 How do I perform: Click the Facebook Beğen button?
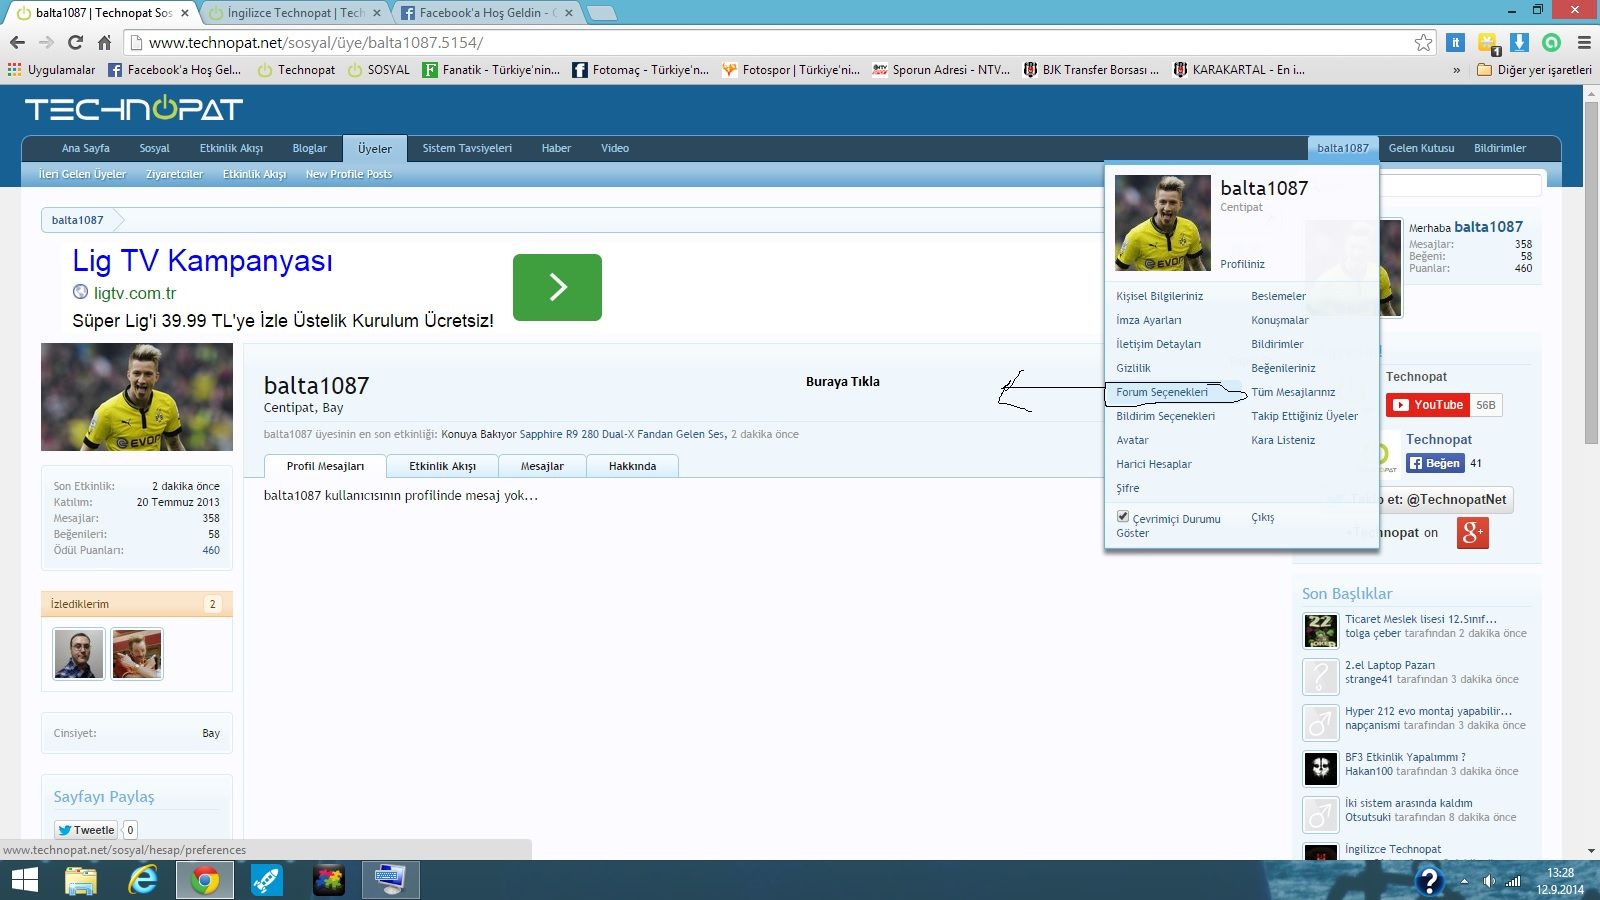tap(1435, 463)
